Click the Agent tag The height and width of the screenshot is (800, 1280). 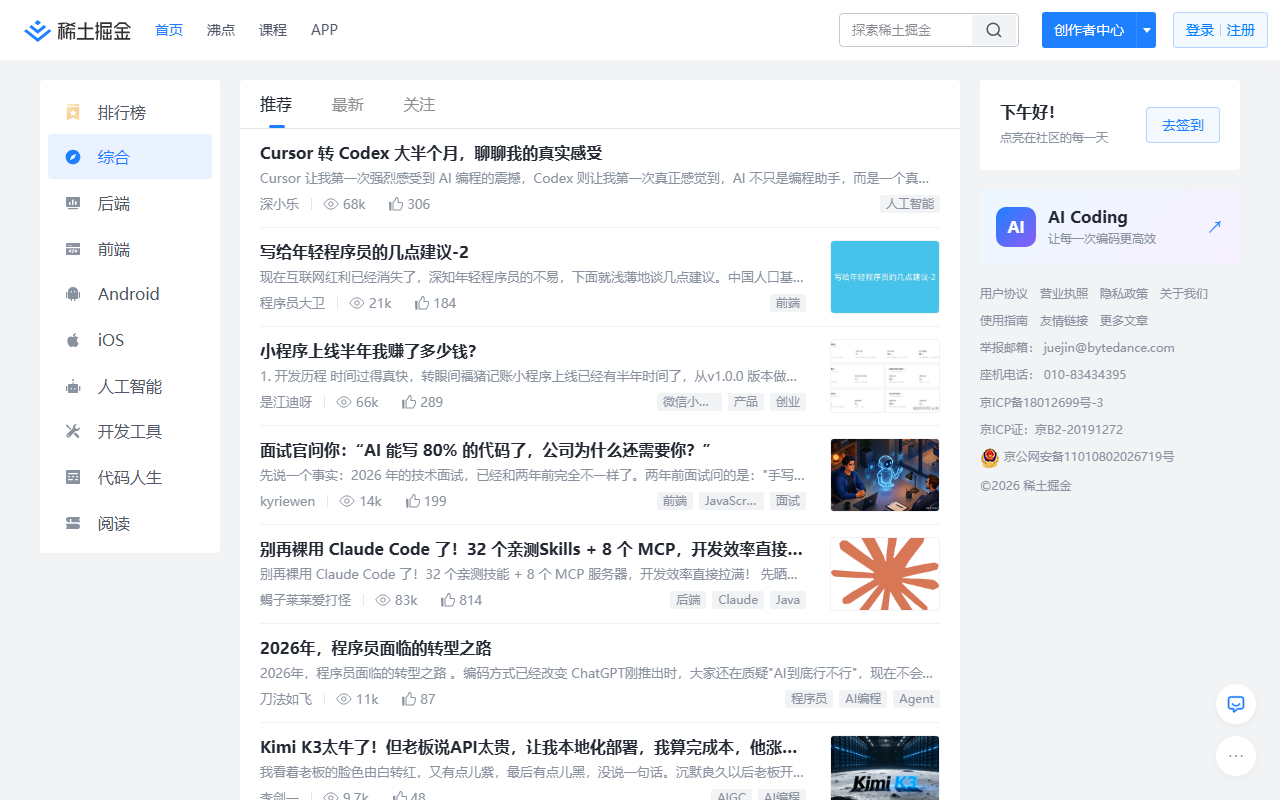pyautogui.click(x=916, y=699)
